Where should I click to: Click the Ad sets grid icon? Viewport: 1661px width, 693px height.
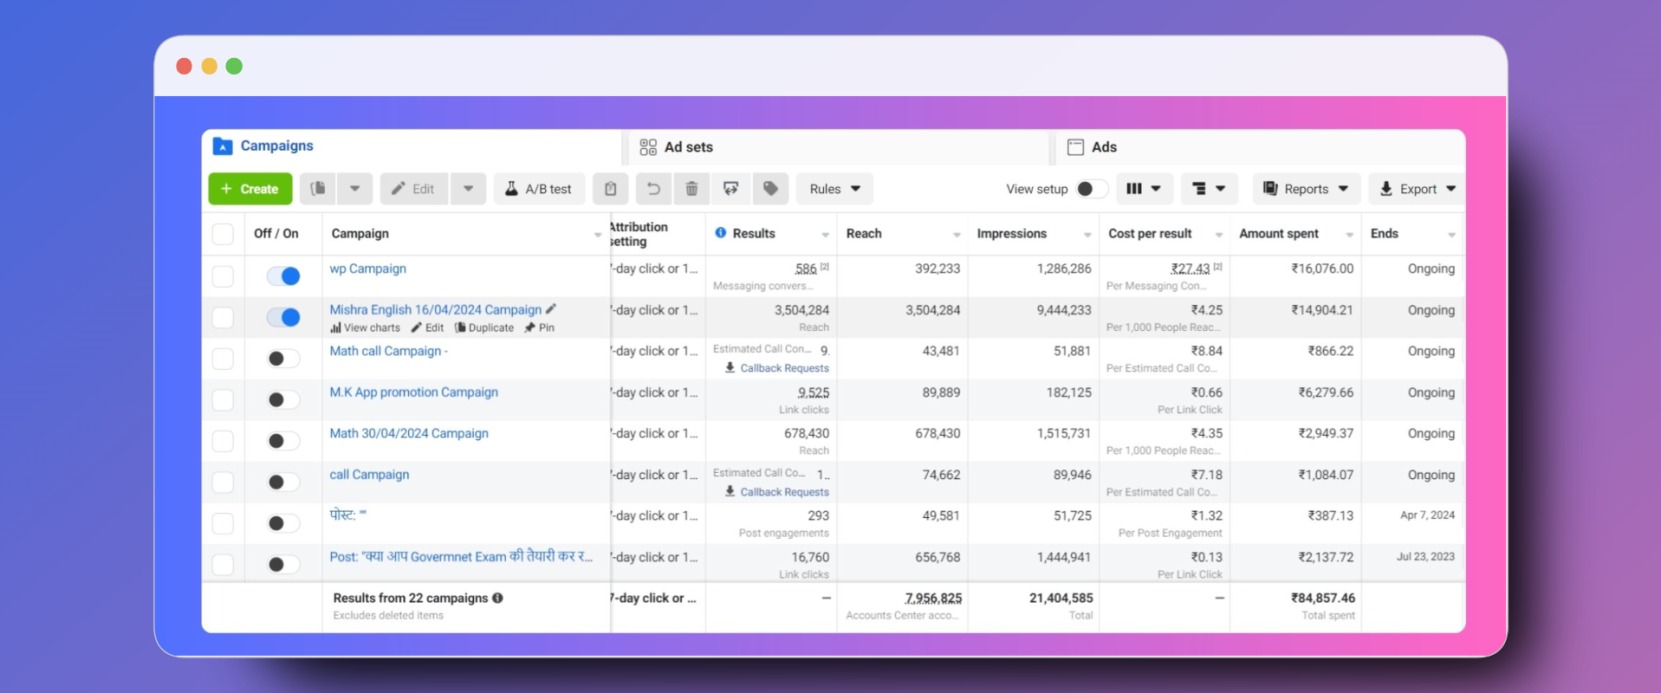(648, 147)
